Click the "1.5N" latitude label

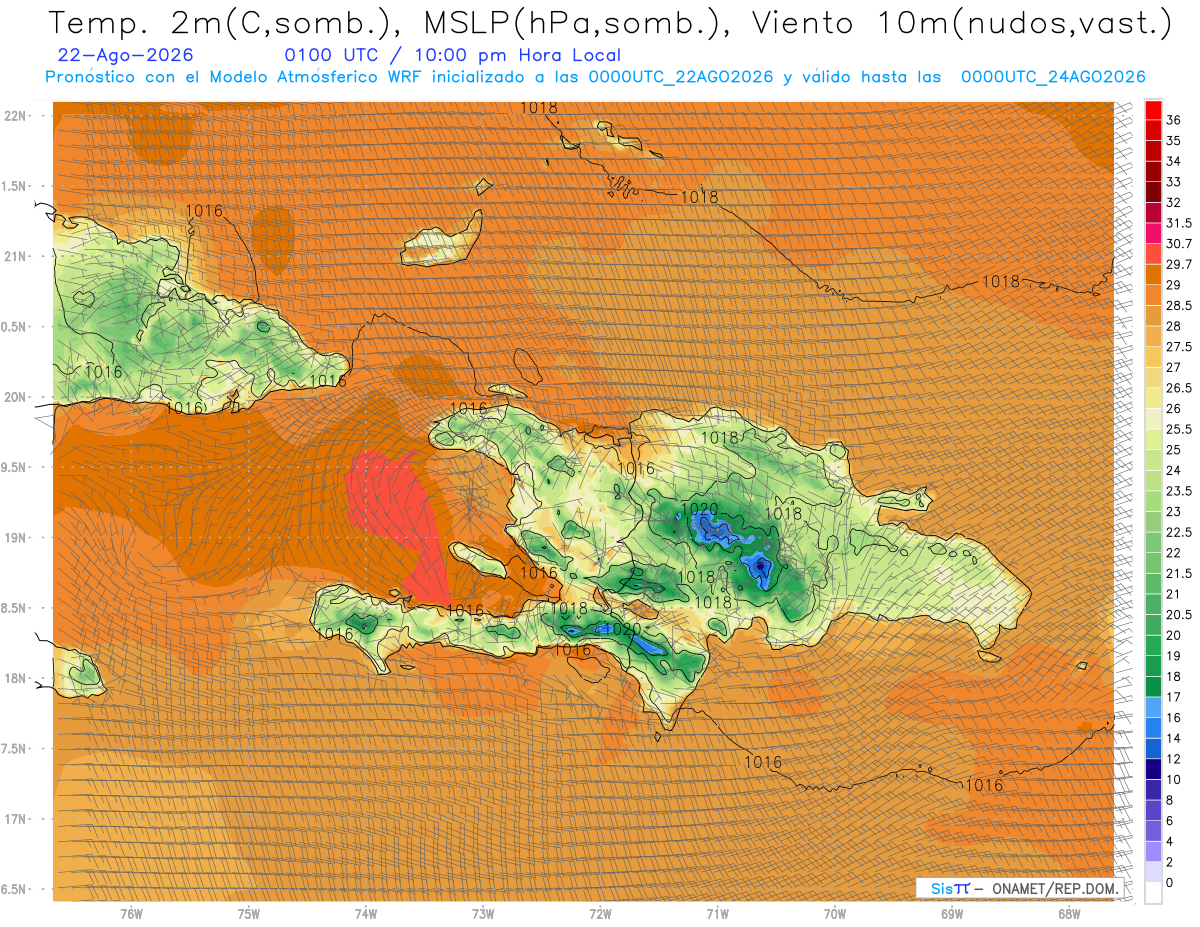click(x=15, y=186)
